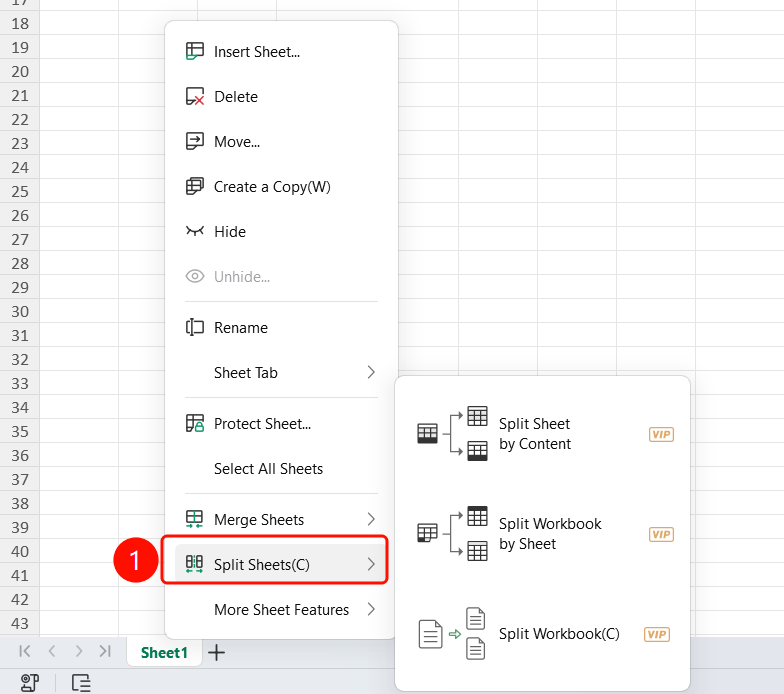Click the VIP badge beside Split Sheet by Content
The width and height of the screenshot is (784, 694).
(661, 434)
